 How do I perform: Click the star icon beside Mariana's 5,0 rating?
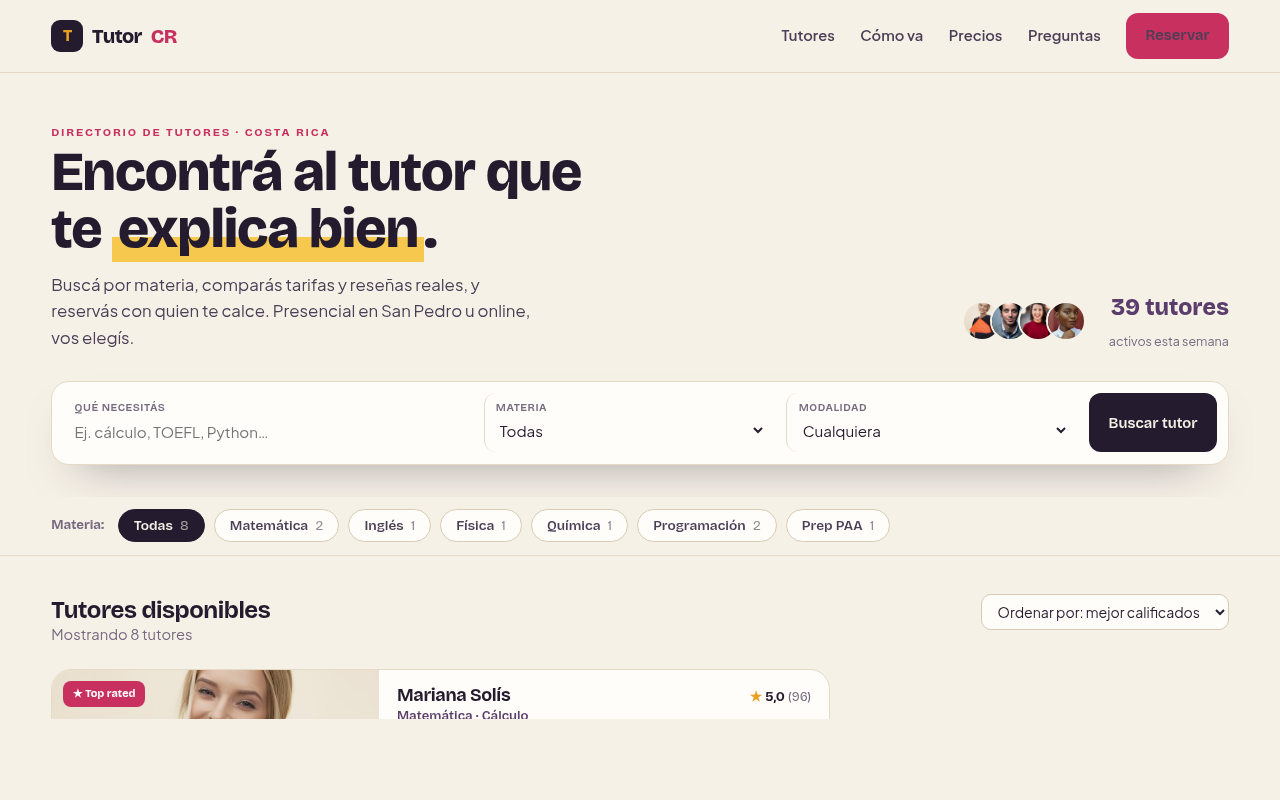tap(756, 696)
